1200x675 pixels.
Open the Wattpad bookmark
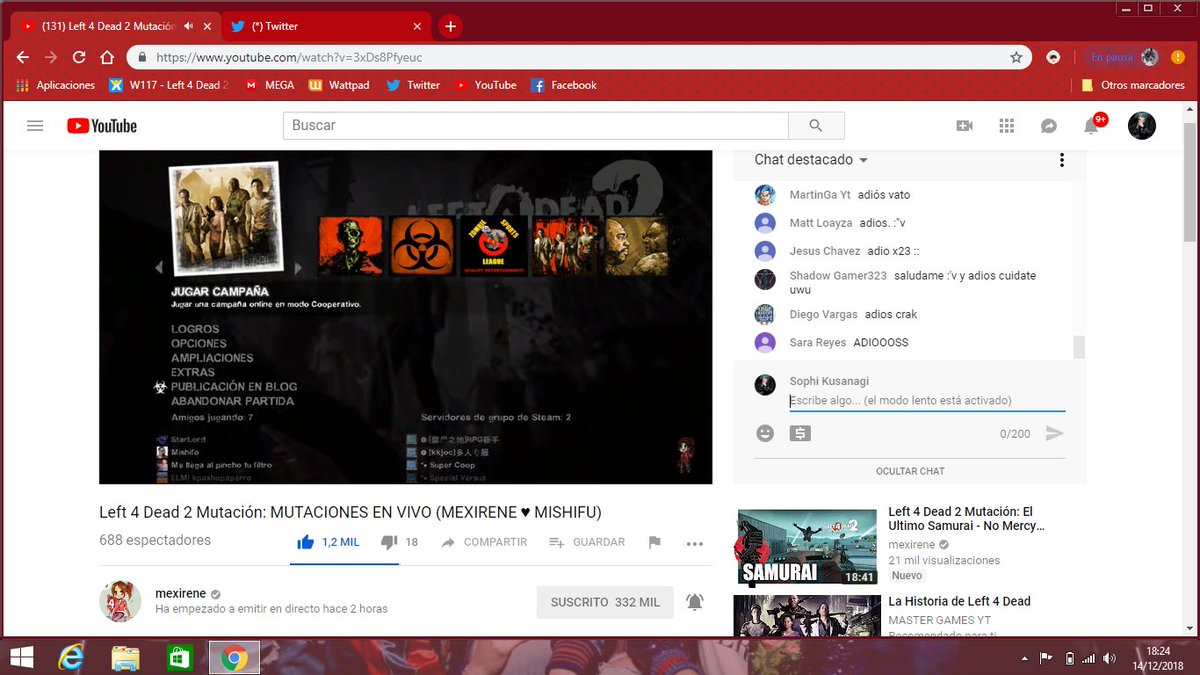point(339,85)
